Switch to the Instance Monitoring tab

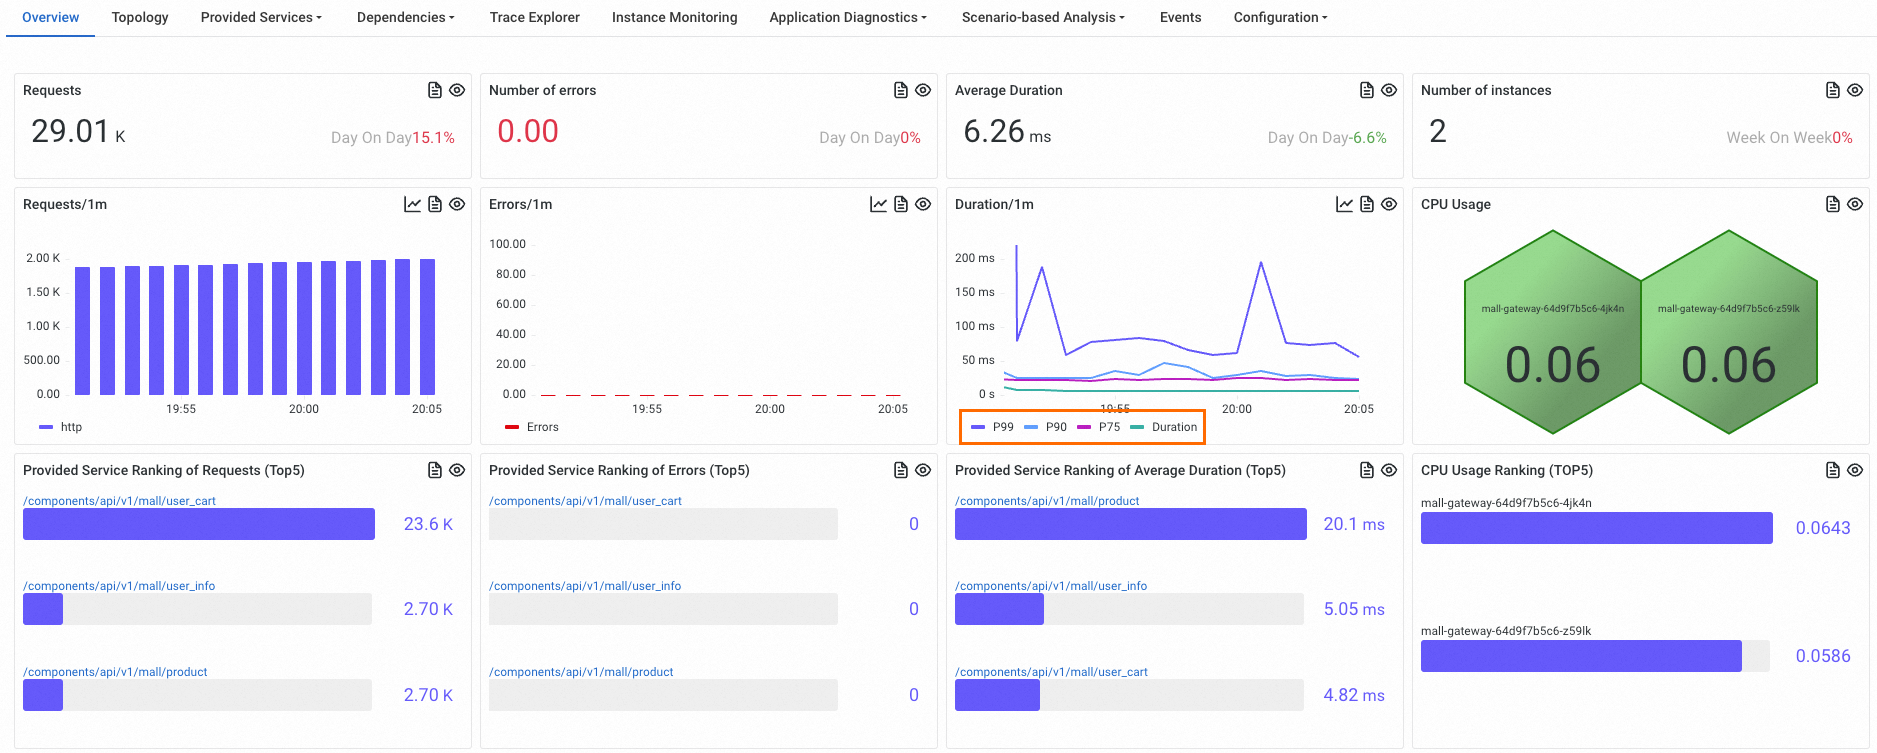click(674, 17)
